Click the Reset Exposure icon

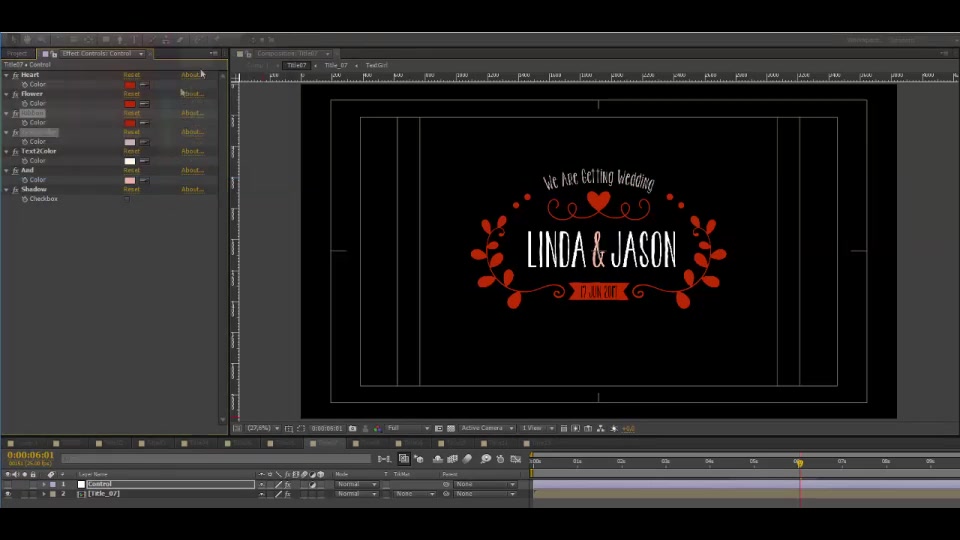click(614, 429)
